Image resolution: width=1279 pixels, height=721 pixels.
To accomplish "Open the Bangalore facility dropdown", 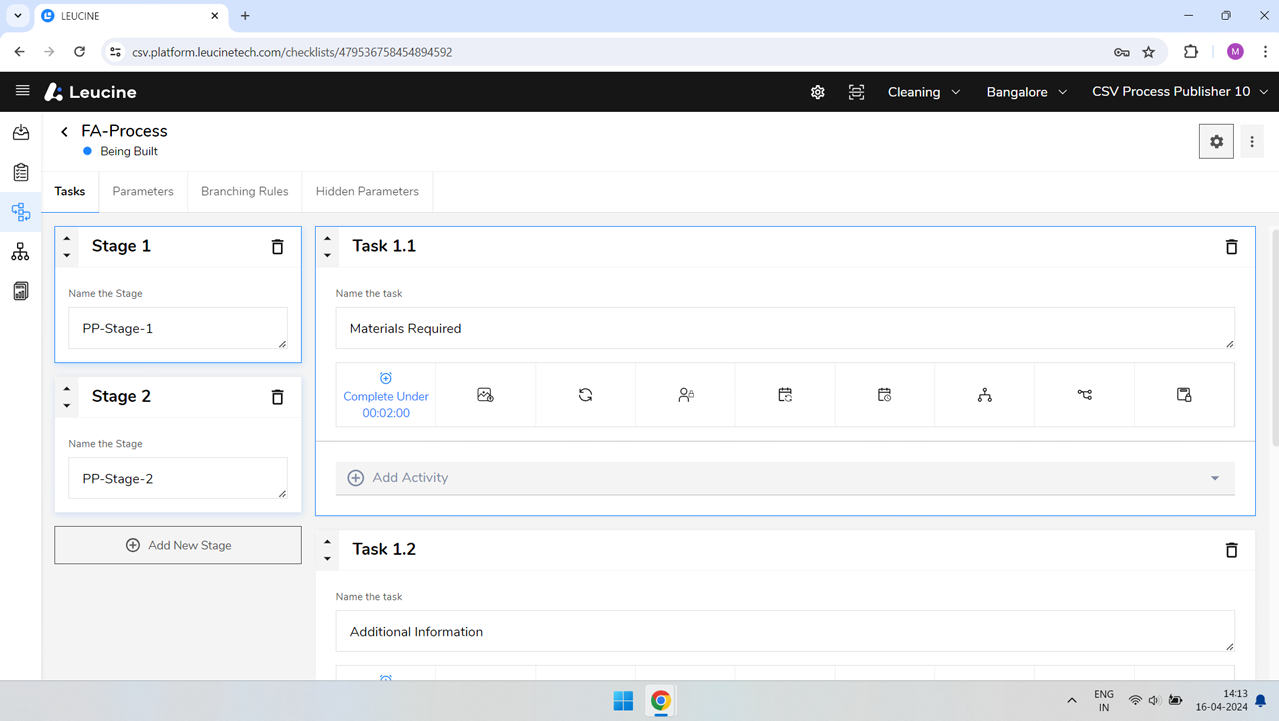I will [1026, 92].
